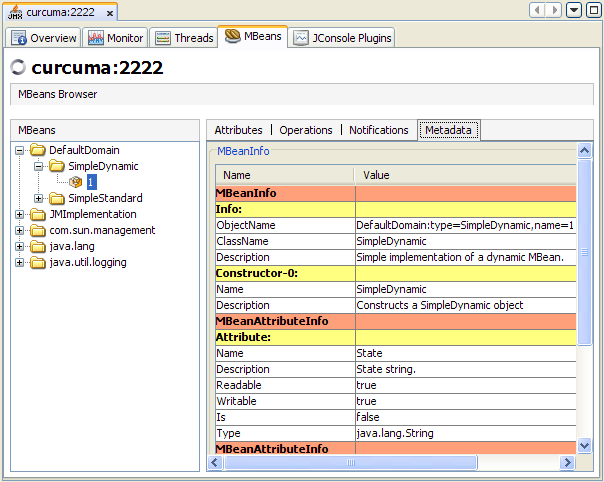Show the Attributes tab
Image resolution: width=604 pixels, height=482 pixels.
tap(238, 130)
